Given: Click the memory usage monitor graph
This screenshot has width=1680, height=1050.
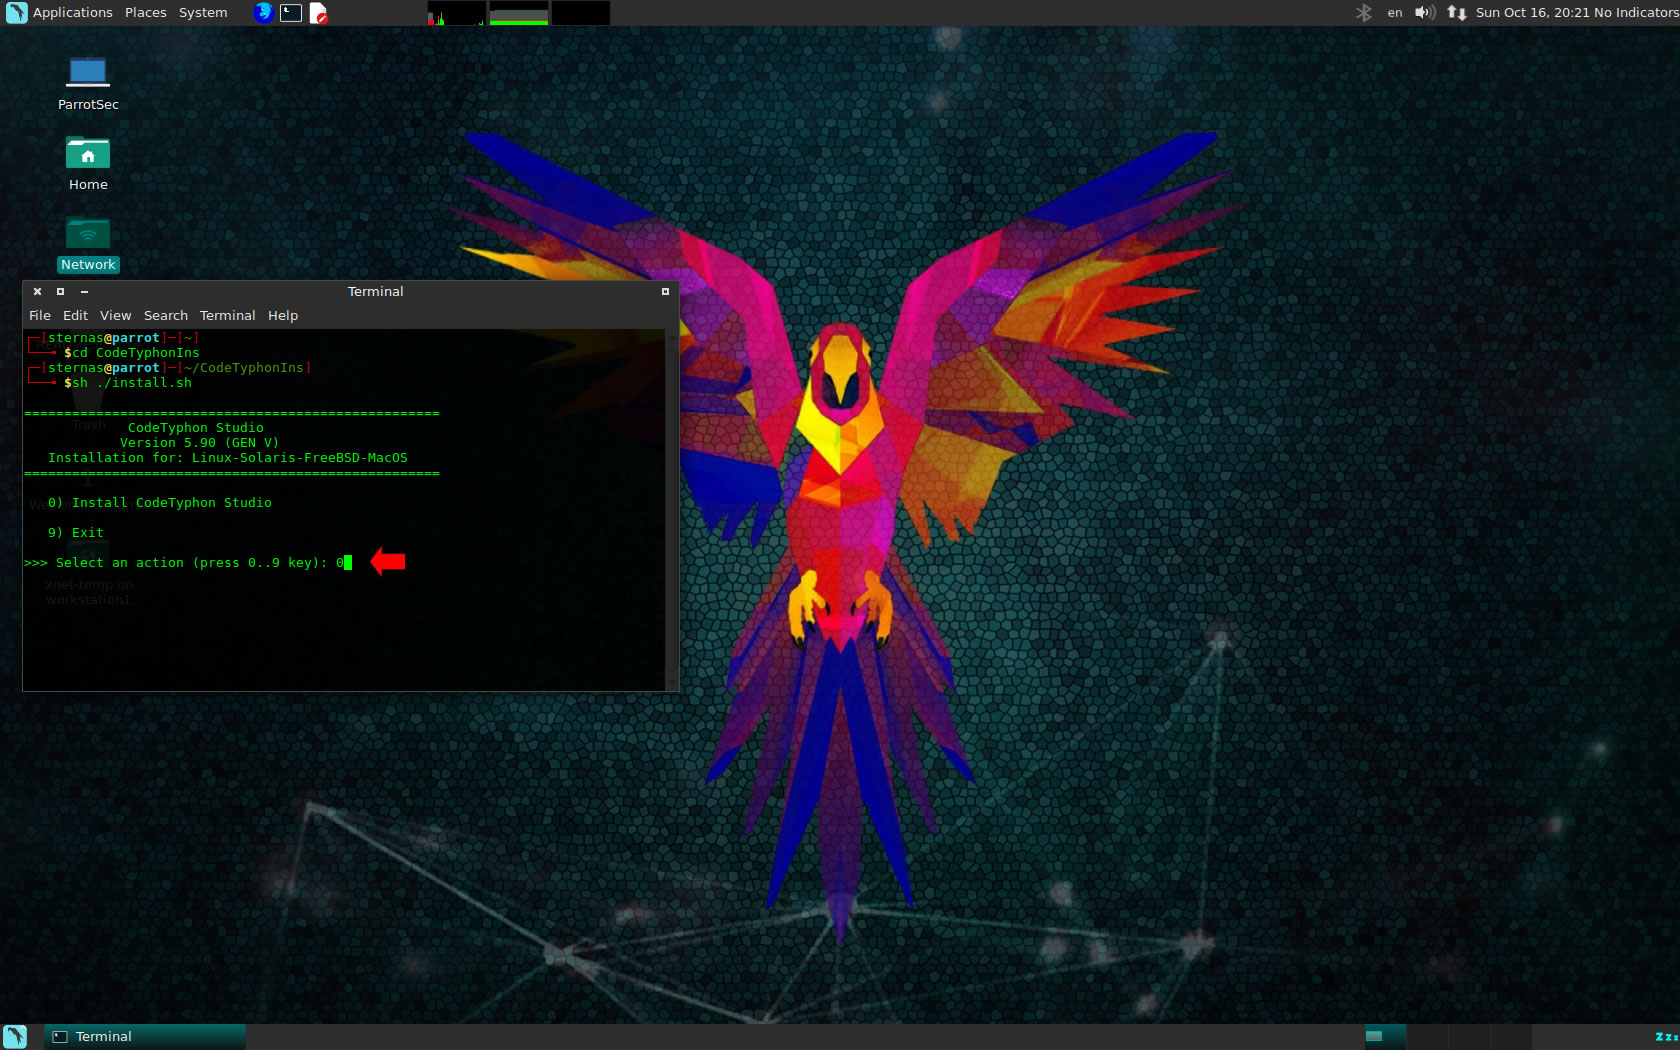Looking at the screenshot, I should tap(519, 13).
